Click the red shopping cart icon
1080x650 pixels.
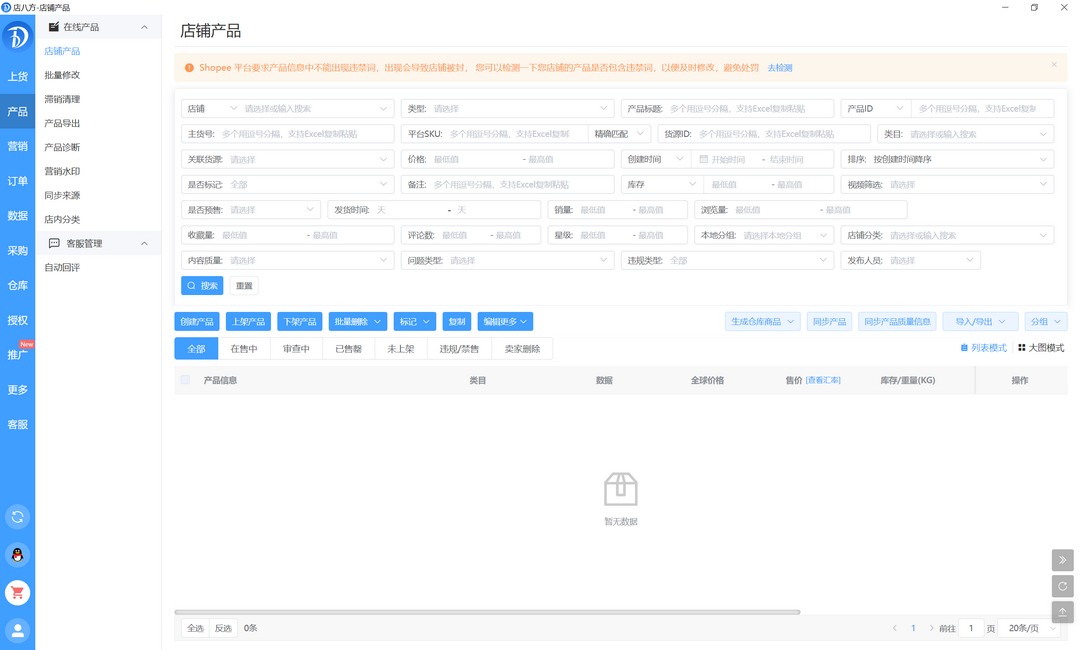tap(17, 592)
